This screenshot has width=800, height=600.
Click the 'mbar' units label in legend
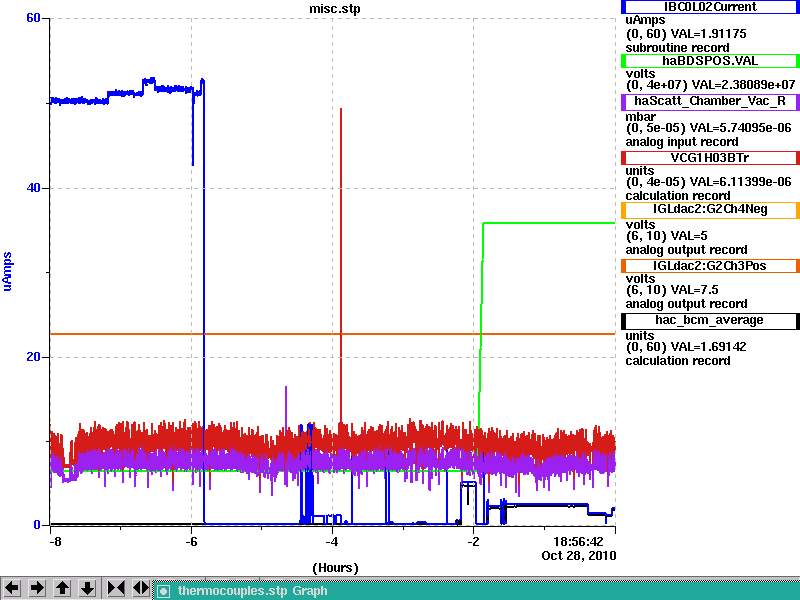pos(640,116)
